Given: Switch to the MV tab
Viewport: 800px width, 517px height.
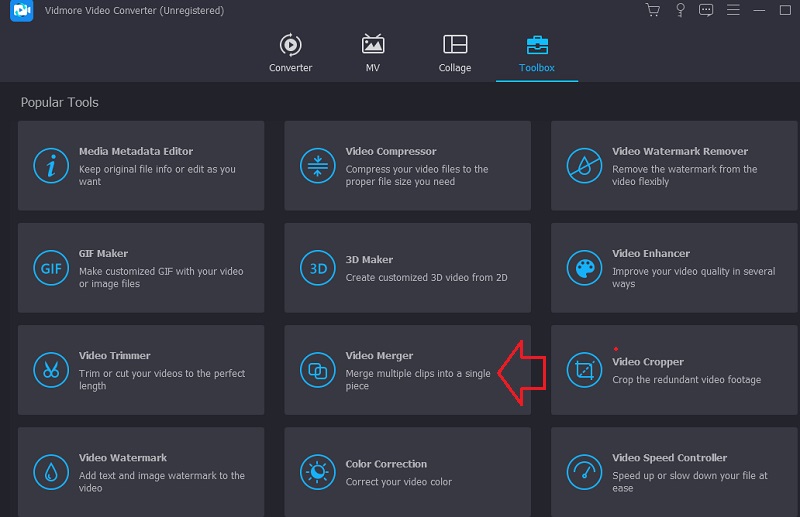Looking at the screenshot, I should pos(373,54).
